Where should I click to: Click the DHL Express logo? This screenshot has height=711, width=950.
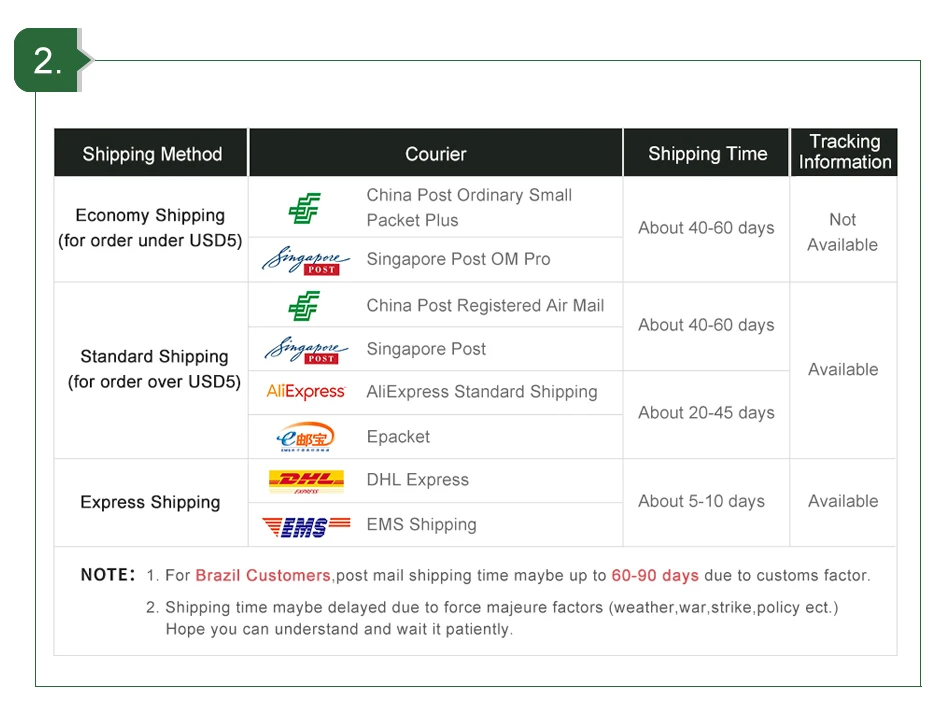(x=306, y=481)
